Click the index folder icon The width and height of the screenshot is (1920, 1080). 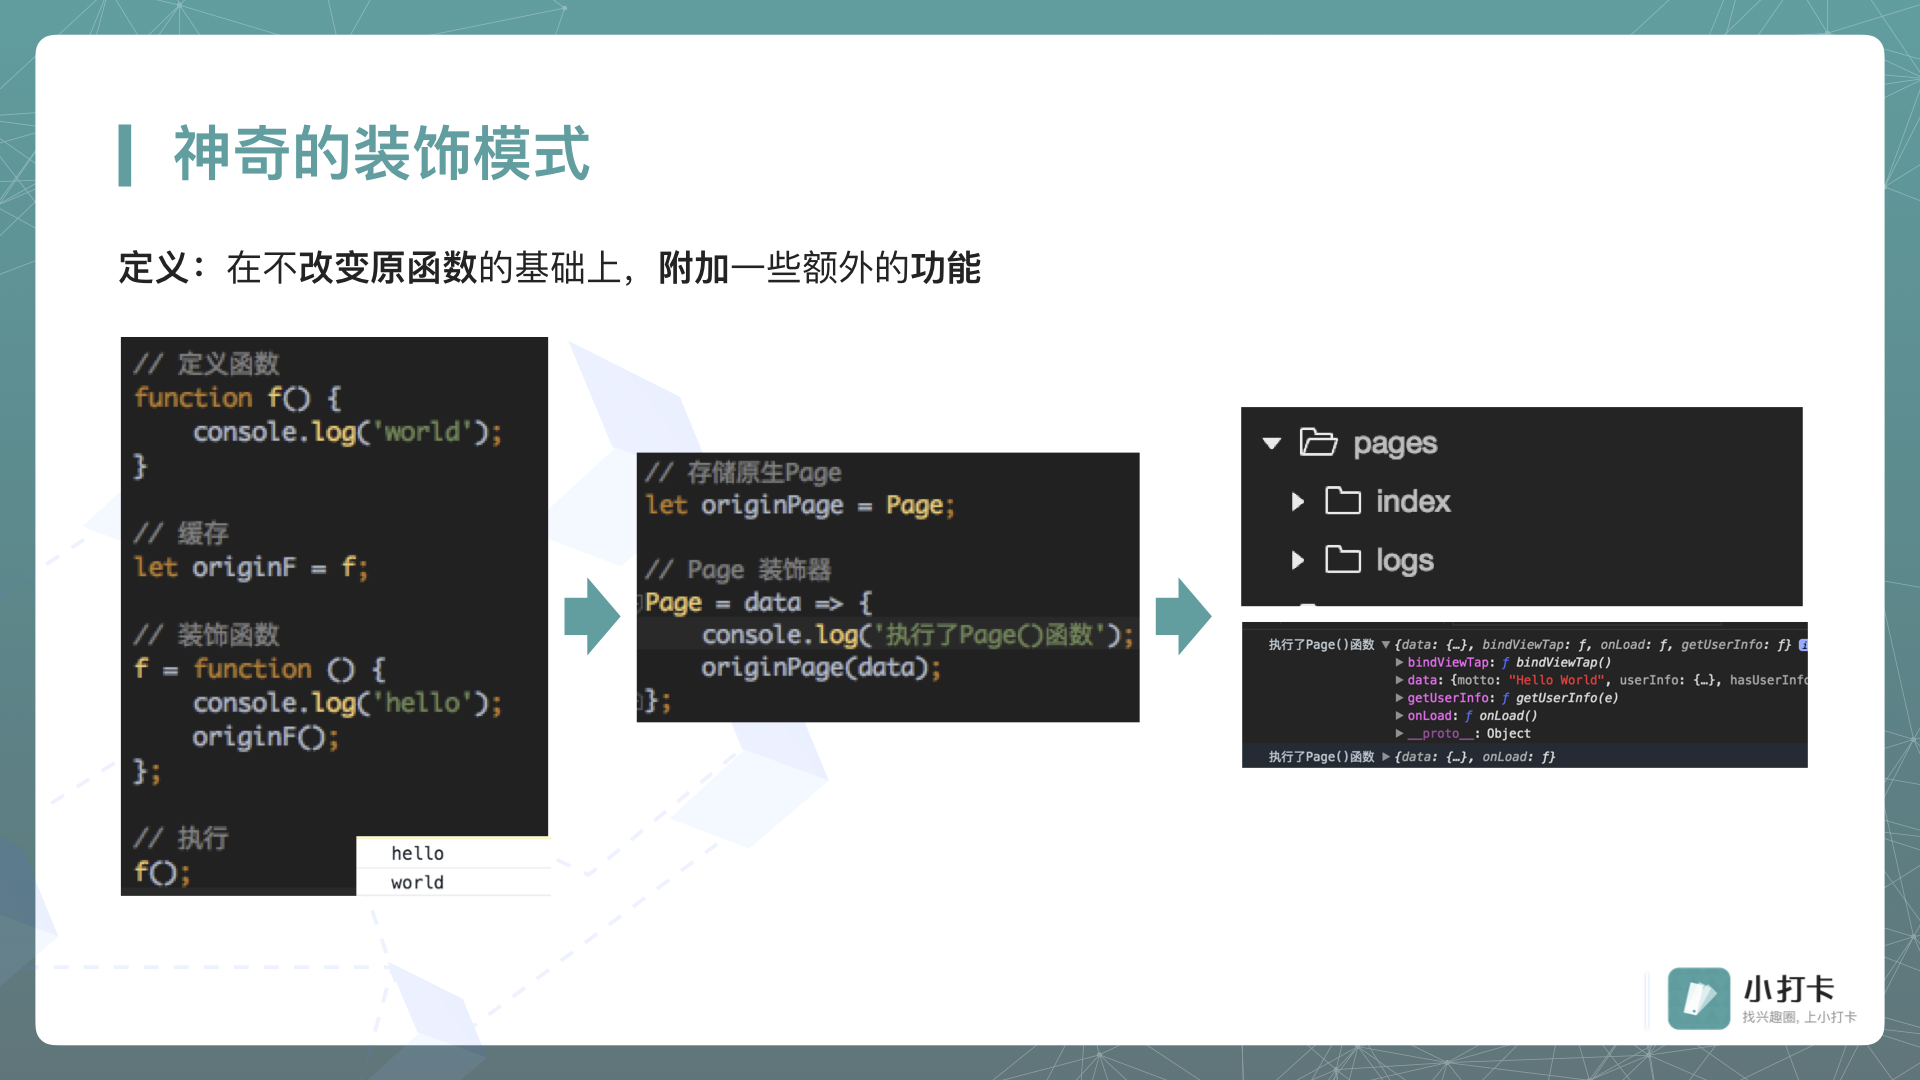coord(1342,500)
